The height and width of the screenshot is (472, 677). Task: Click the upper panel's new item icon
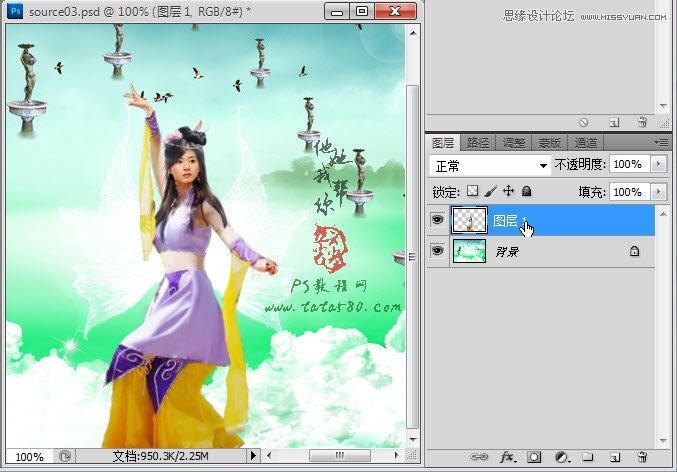click(614, 123)
